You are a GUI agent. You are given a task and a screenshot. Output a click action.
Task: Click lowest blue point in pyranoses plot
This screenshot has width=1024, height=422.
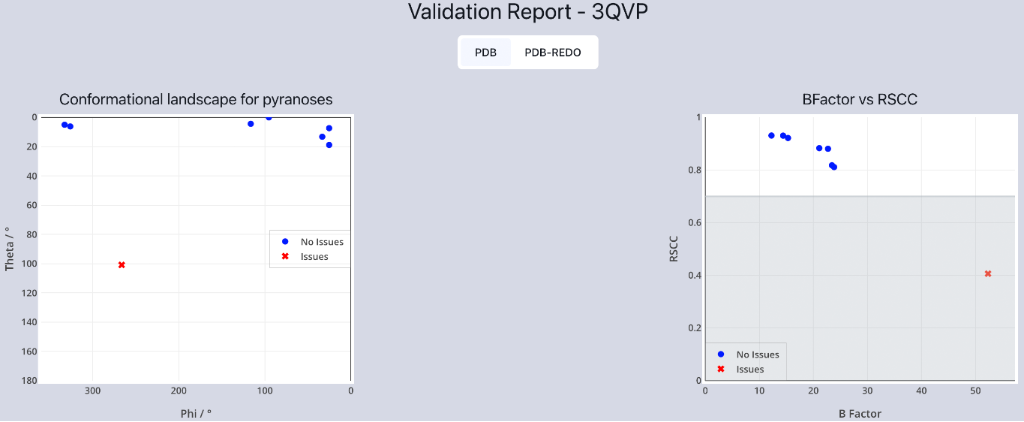[329, 145]
